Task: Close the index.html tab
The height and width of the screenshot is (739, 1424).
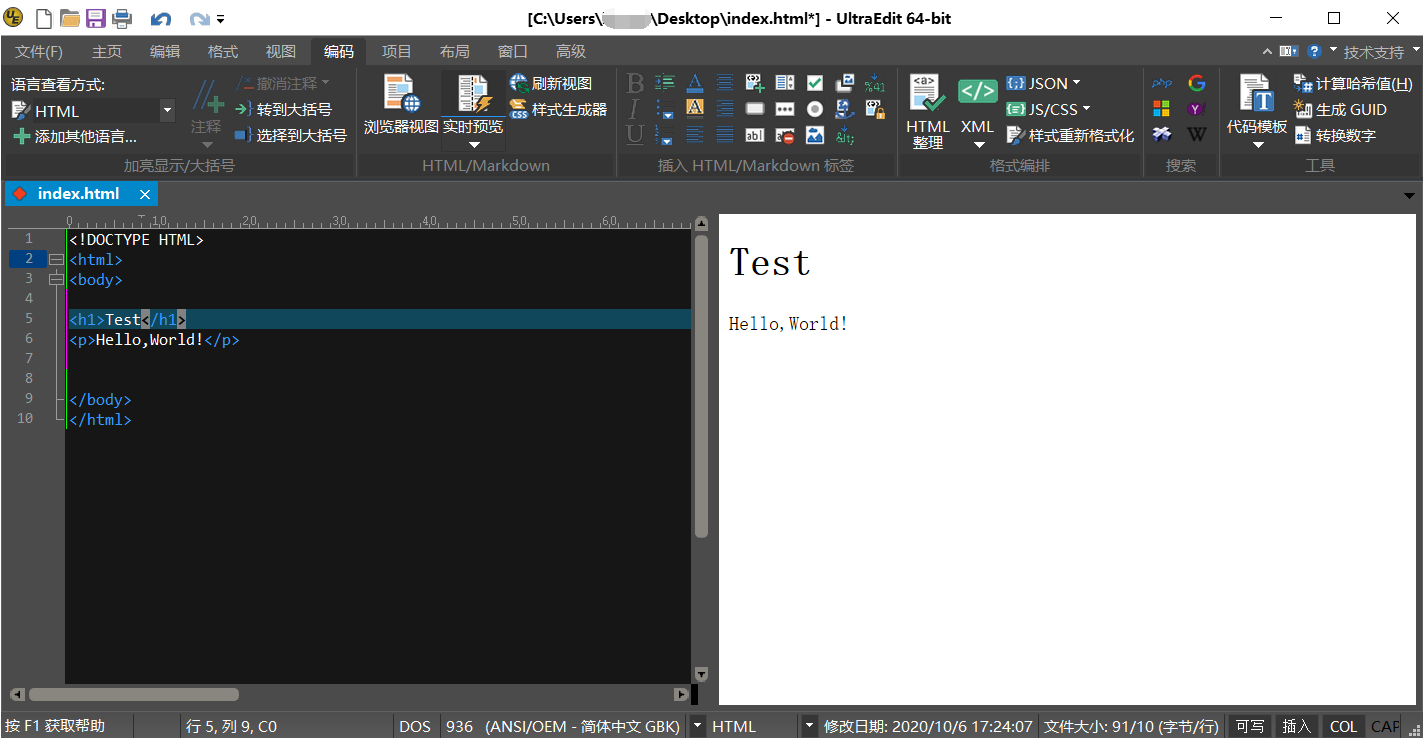Action: pos(145,194)
